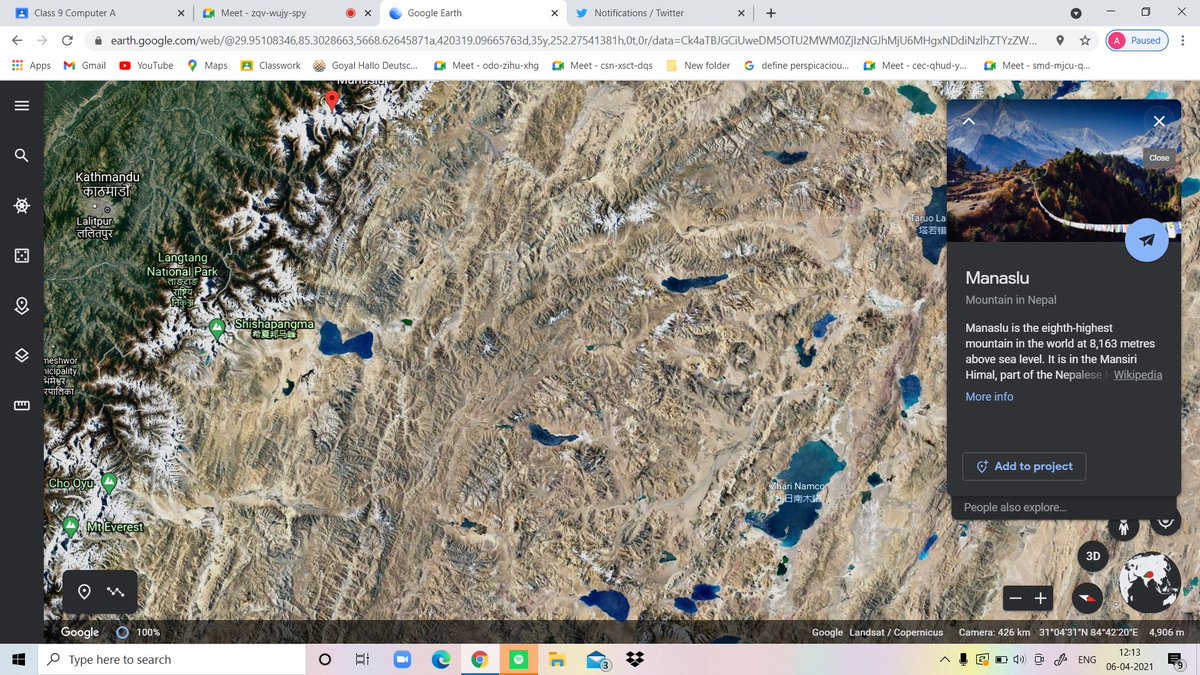Launch Voyager using the ship wheel icon

[22, 205]
